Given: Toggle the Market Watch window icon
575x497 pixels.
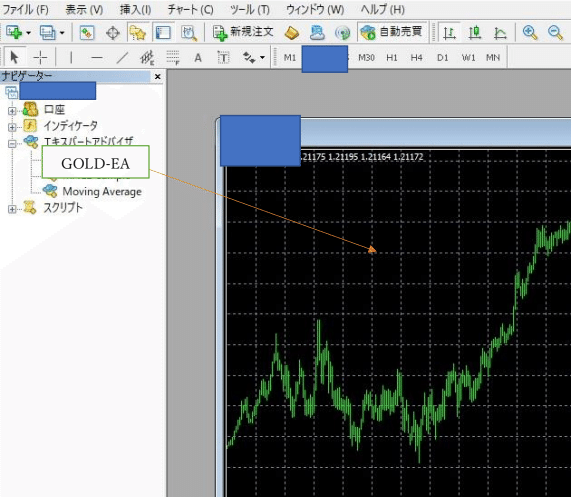Looking at the screenshot, I should (x=87, y=33).
